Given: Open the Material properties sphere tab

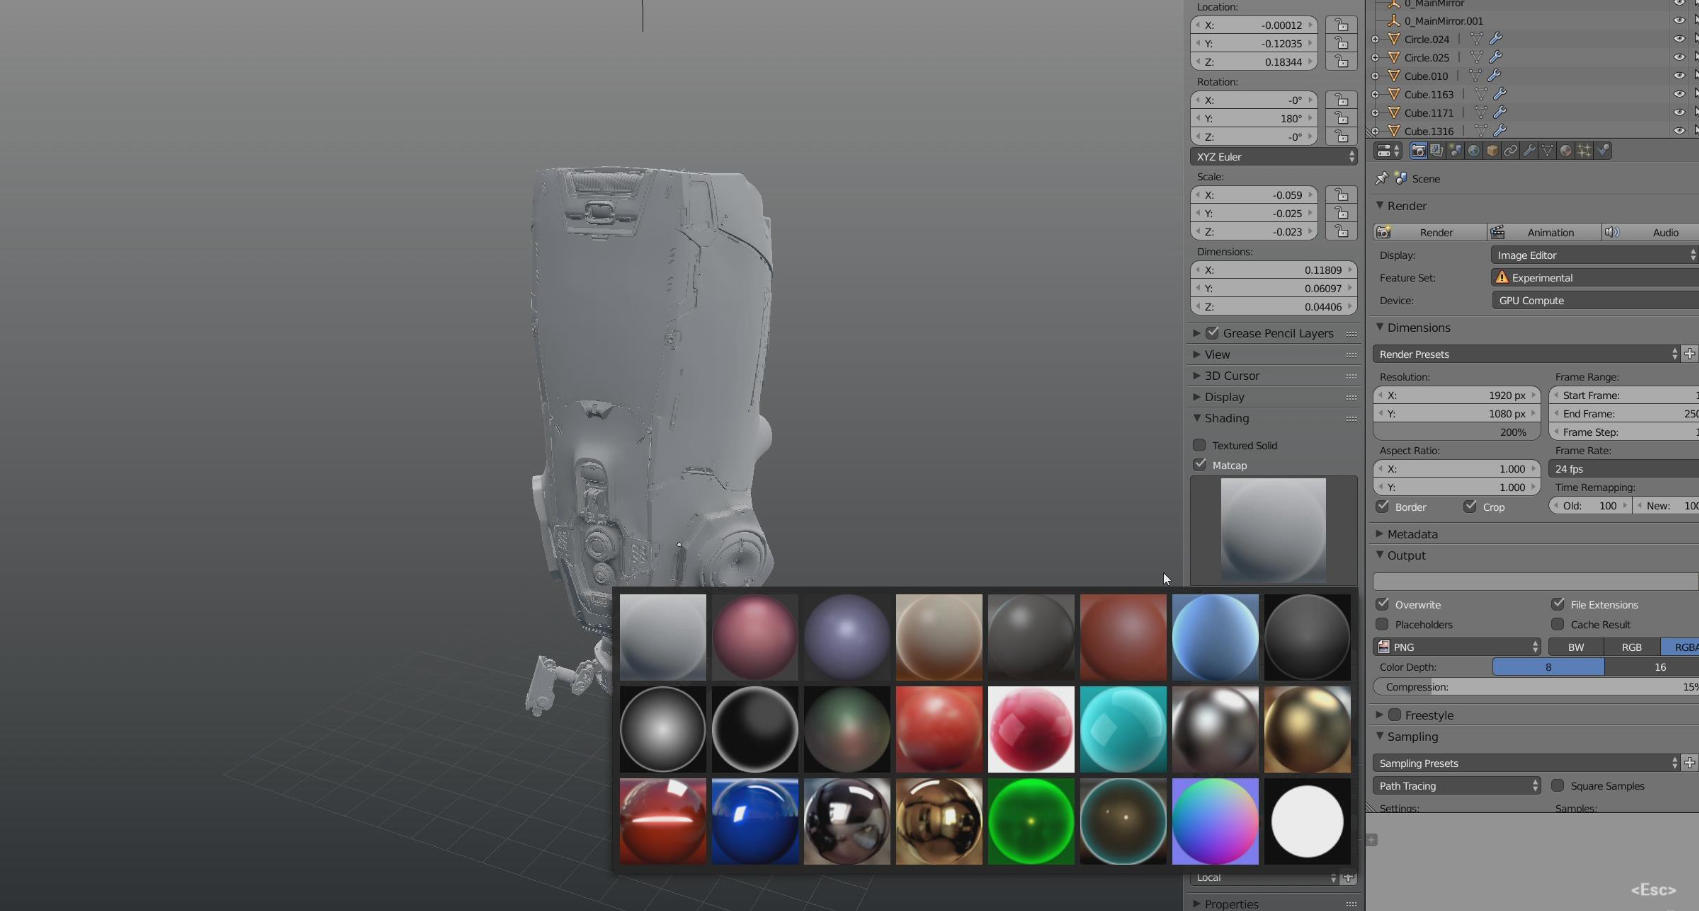Looking at the screenshot, I should 1566,151.
